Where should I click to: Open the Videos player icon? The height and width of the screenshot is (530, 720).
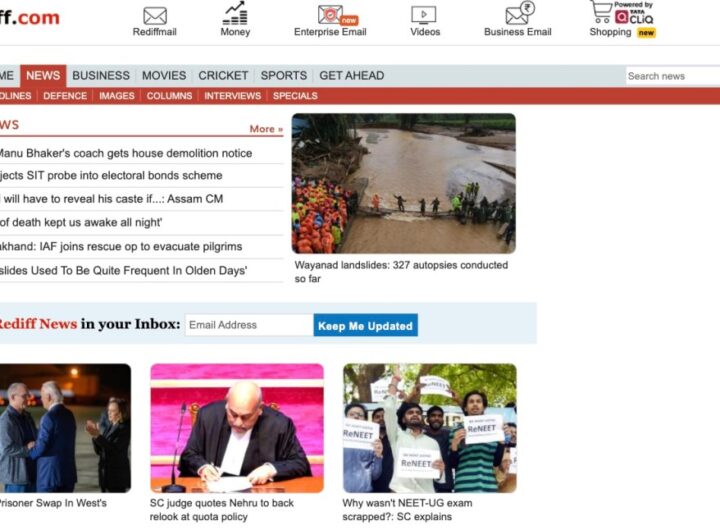pos(424,16)
